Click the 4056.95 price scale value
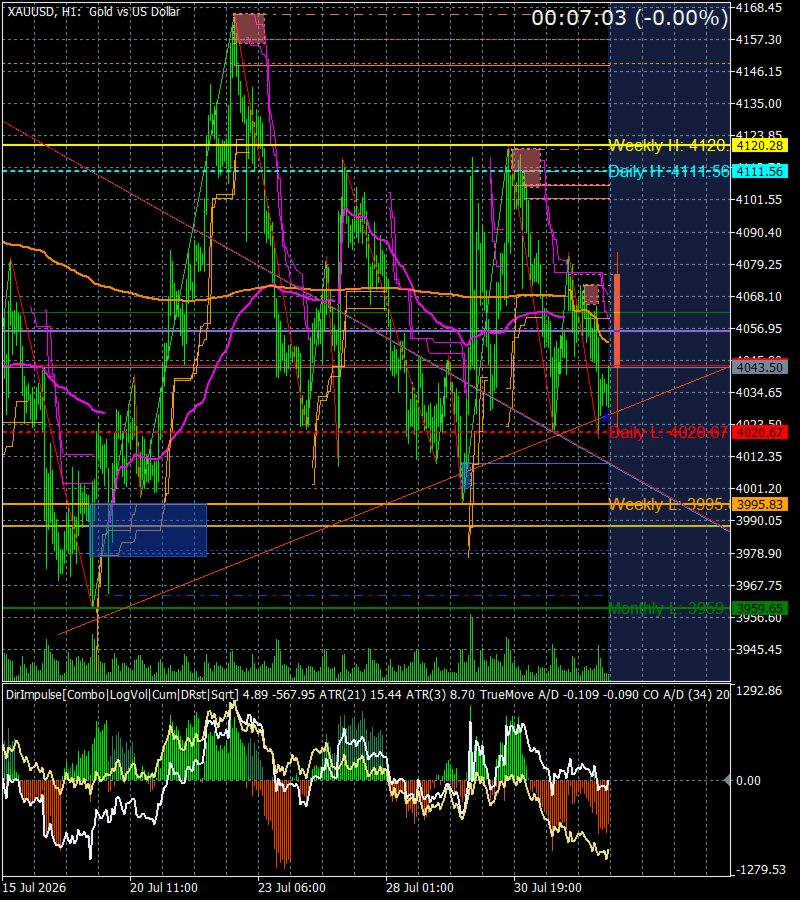800x900 pixels. tap(759, 329)
